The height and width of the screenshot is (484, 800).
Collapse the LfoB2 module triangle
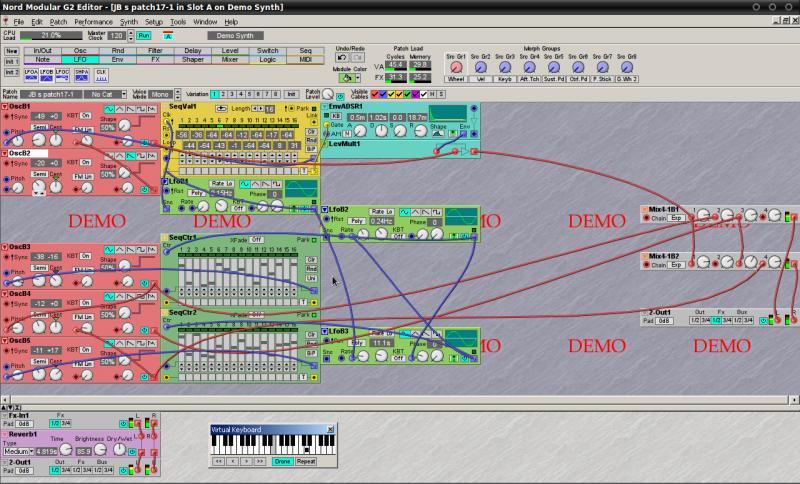click(x=324, y=209)
